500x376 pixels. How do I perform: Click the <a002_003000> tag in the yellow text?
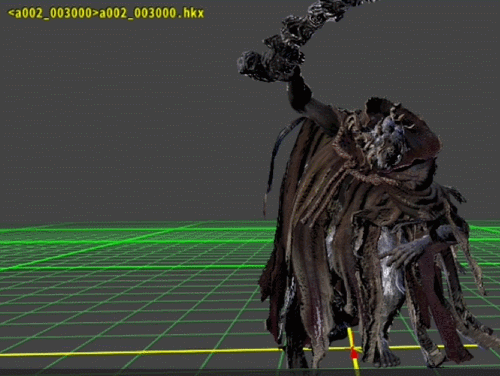[53, 13]
